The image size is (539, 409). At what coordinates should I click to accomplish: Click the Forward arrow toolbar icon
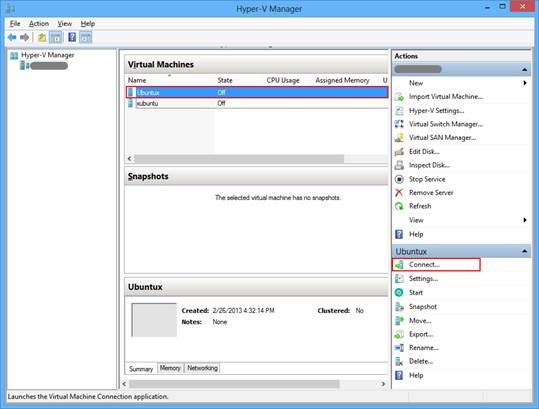point(24,37)
